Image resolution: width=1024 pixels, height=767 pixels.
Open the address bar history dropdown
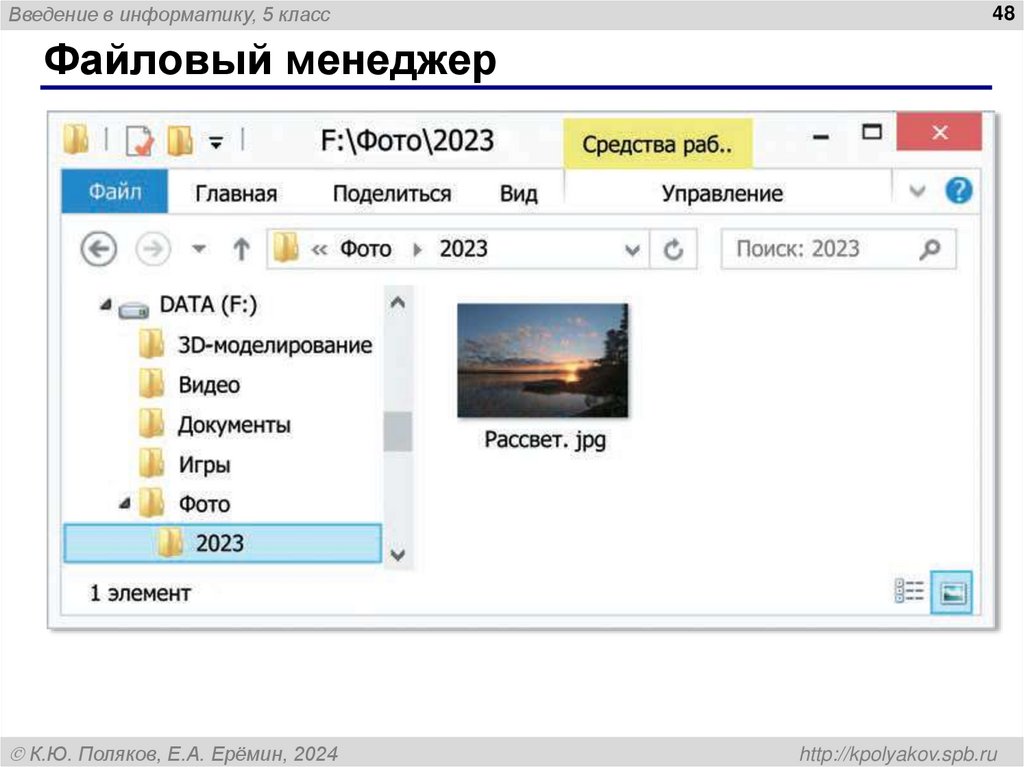click(x=634, y=248)
